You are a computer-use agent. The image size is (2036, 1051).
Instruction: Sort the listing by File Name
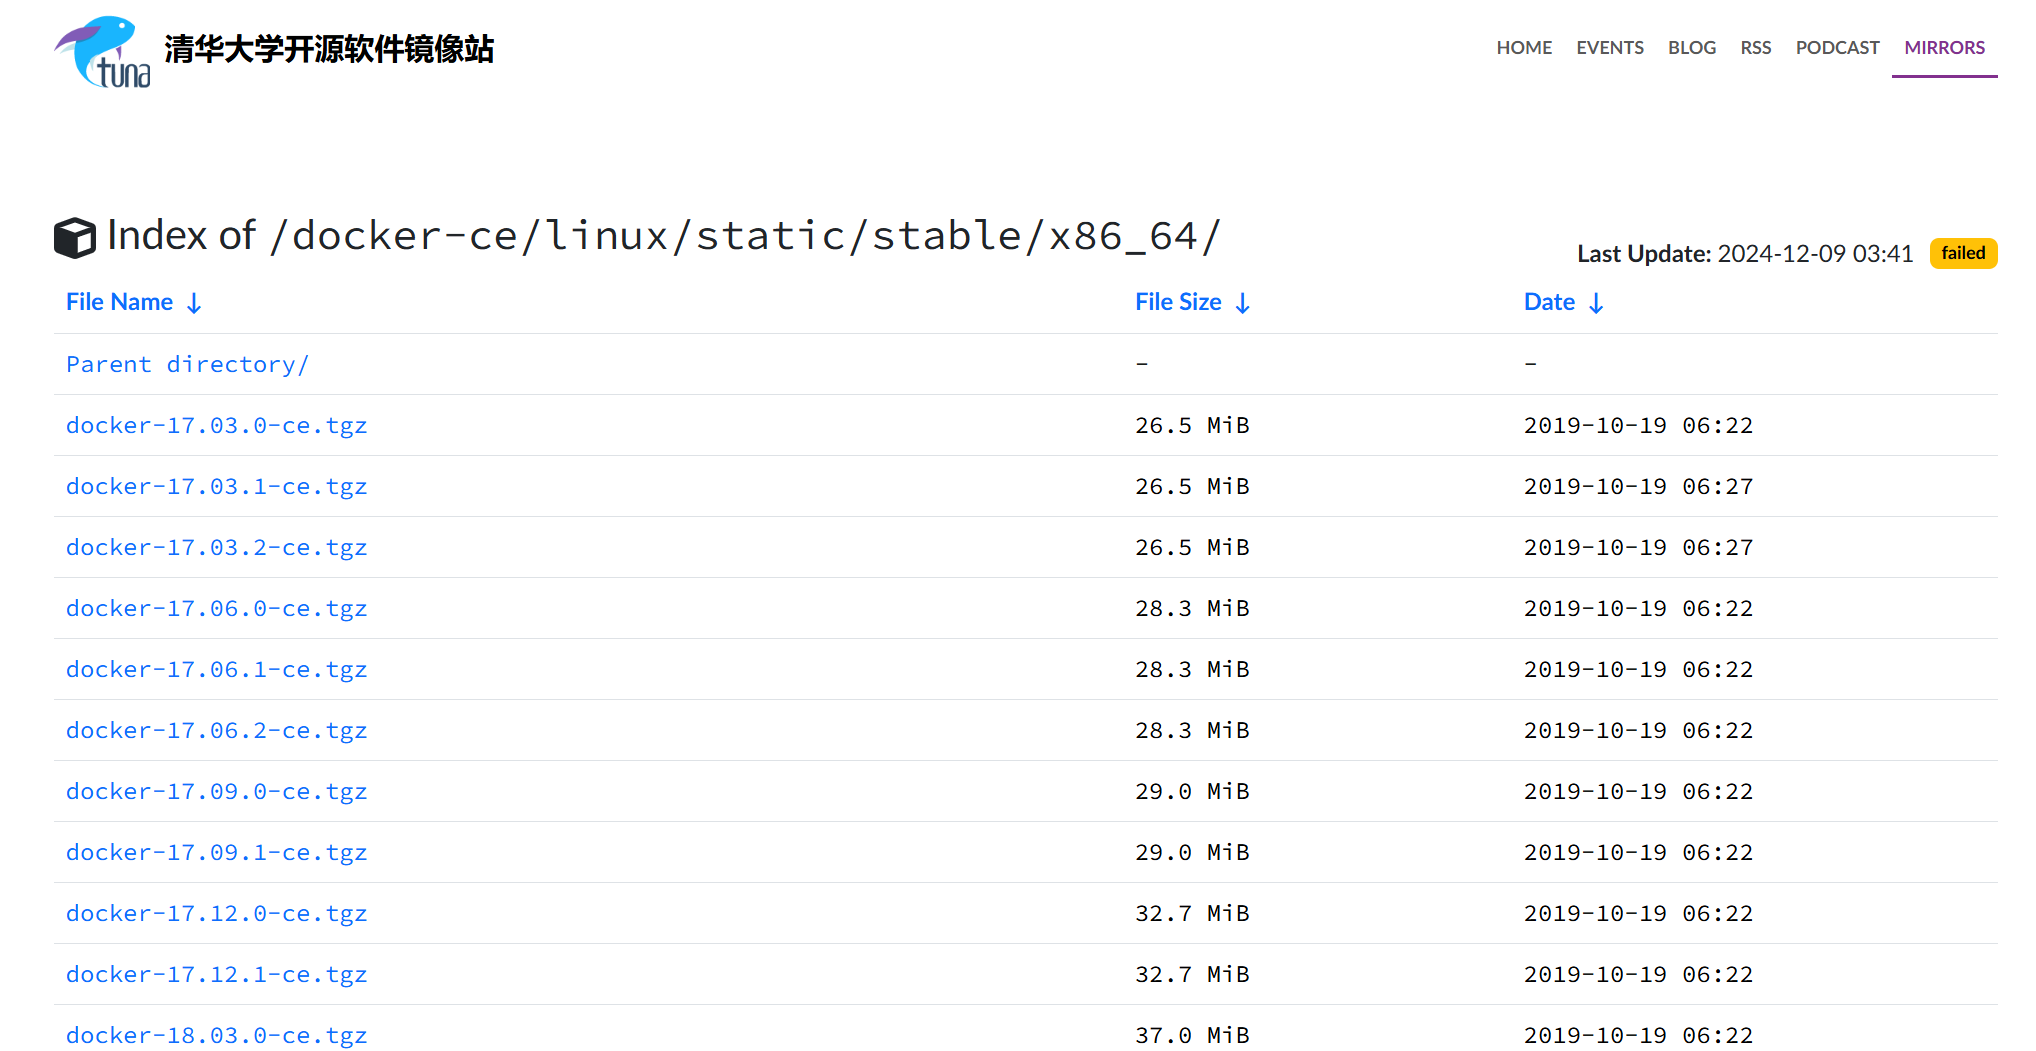coord(119,302)
